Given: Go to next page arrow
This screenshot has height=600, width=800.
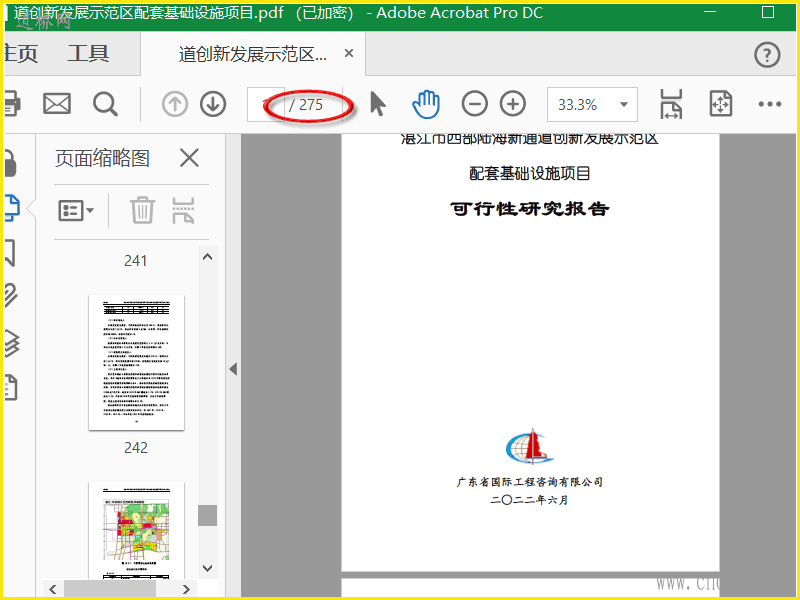Looking at the screenshot, I should click(213, 104).
